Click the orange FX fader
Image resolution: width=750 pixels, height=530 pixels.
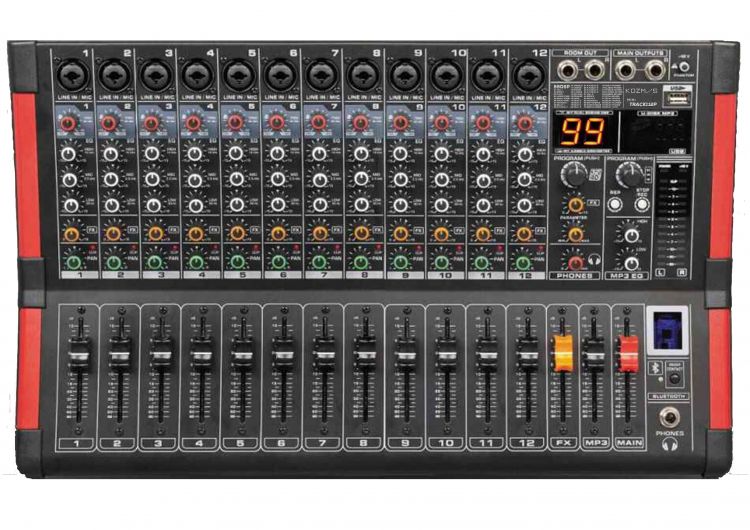pyautogui.click(x=563, y=355)
